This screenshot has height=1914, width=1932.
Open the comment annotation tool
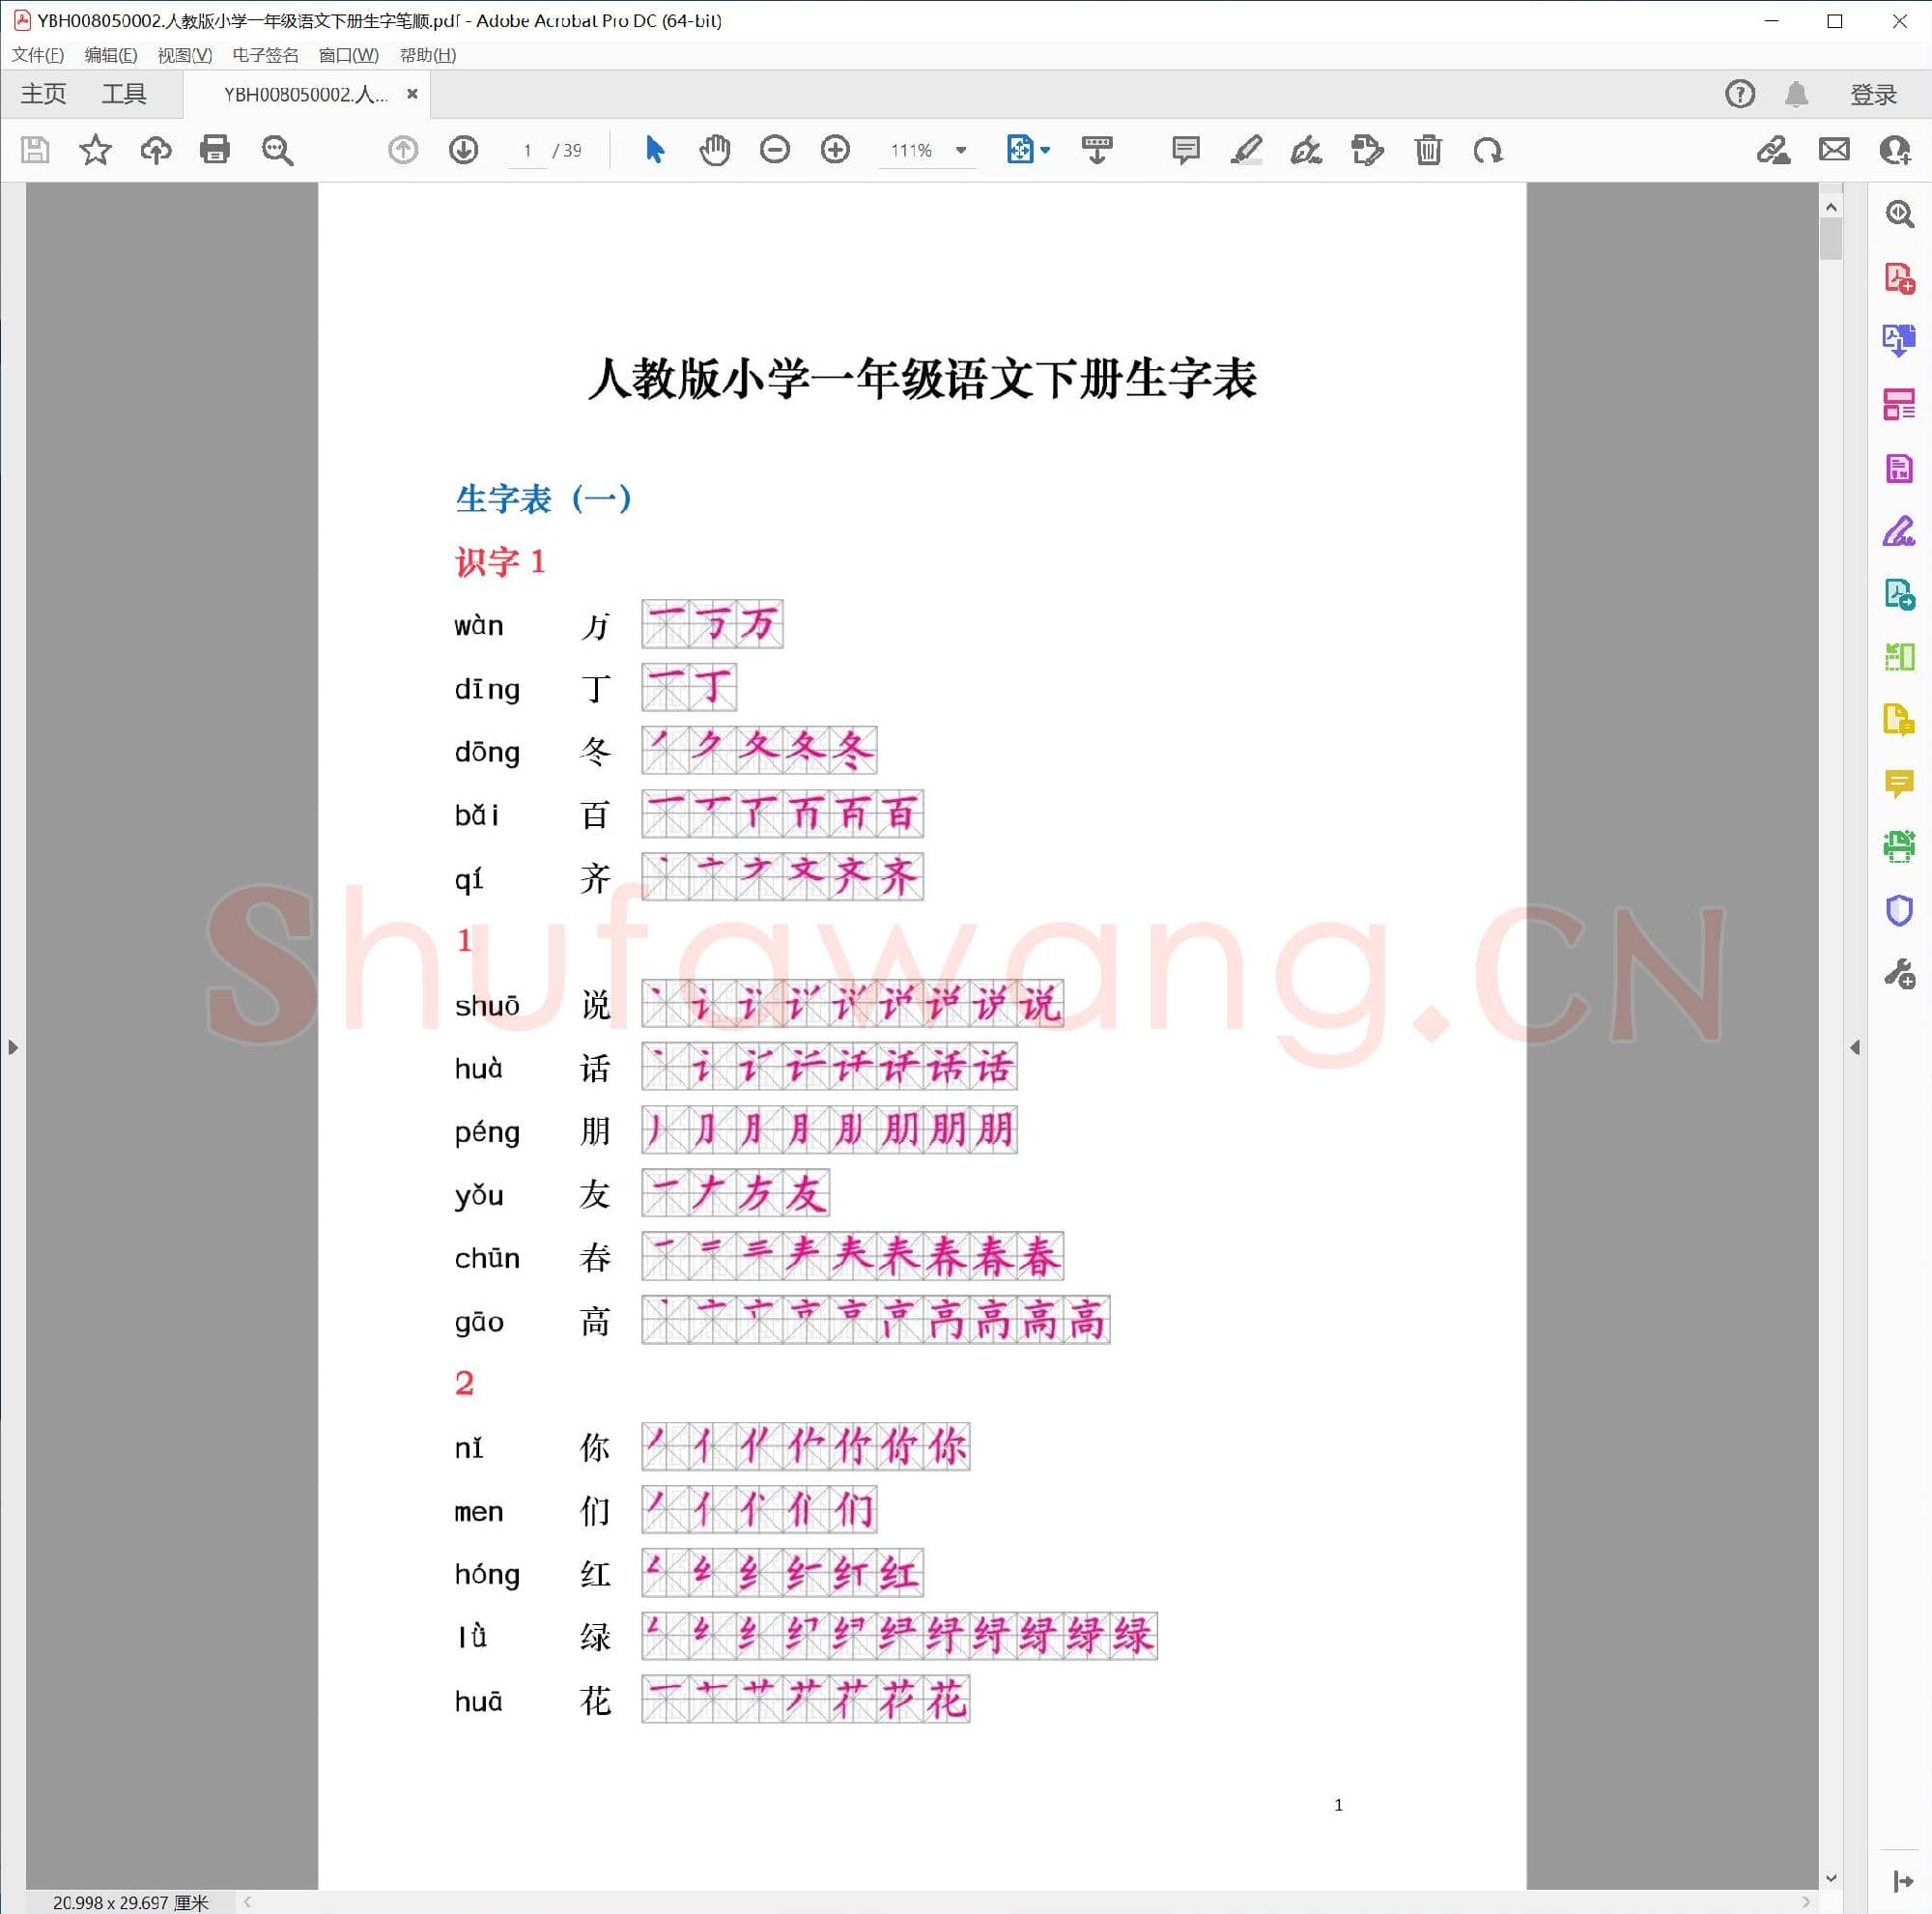click(x=1185, y=150)
